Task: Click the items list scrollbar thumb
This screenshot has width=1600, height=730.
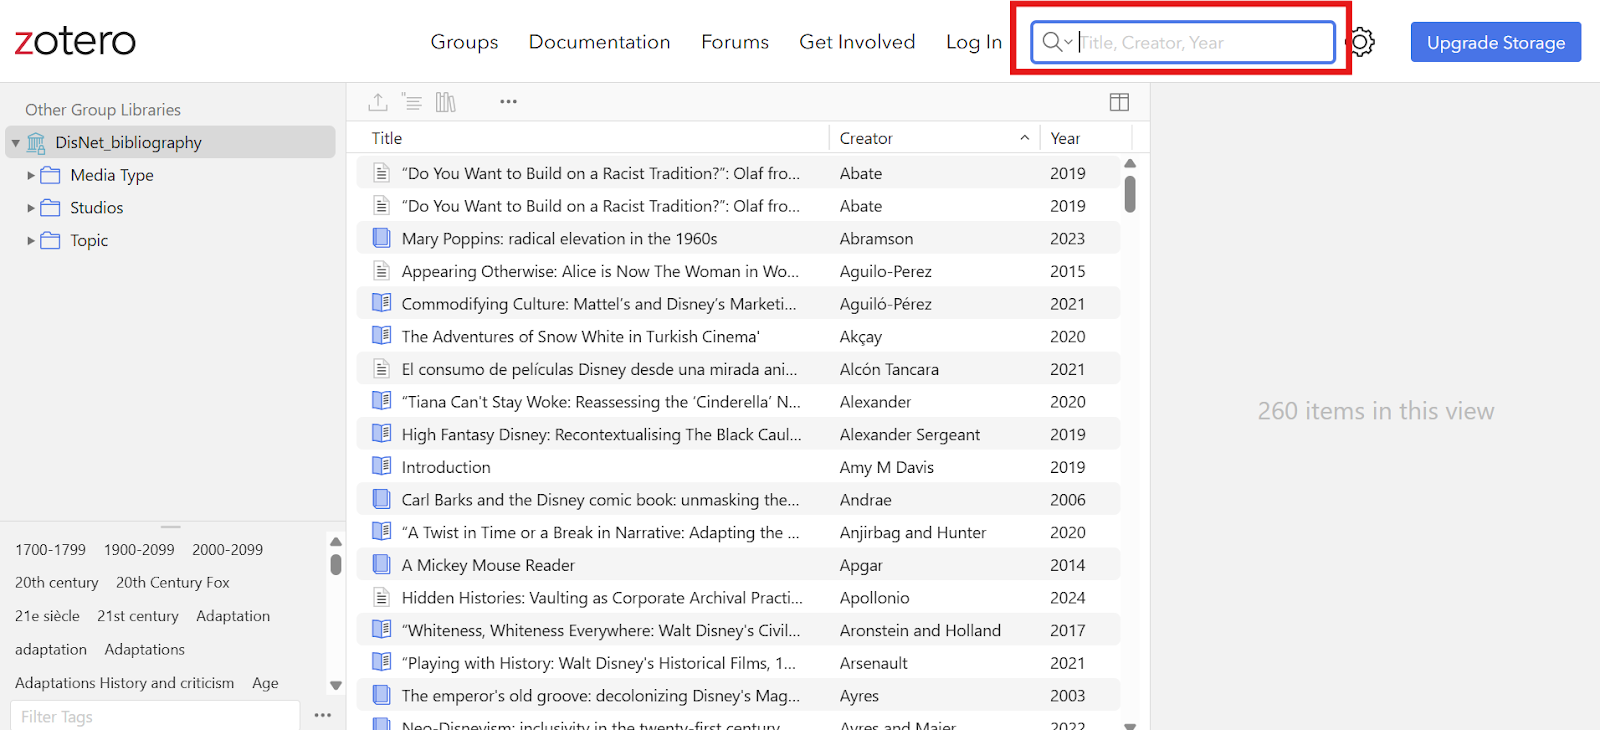Action: (x=1130, y=194)
